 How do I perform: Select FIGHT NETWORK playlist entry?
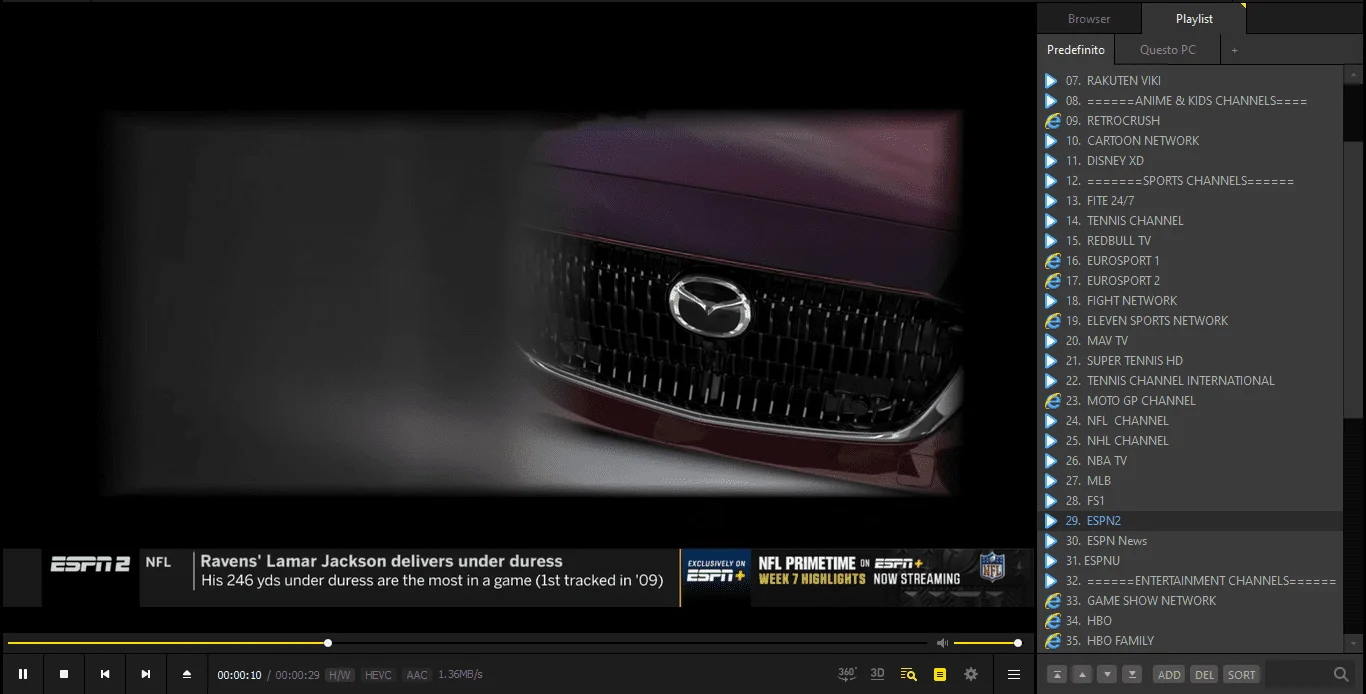click(1192, 301)
